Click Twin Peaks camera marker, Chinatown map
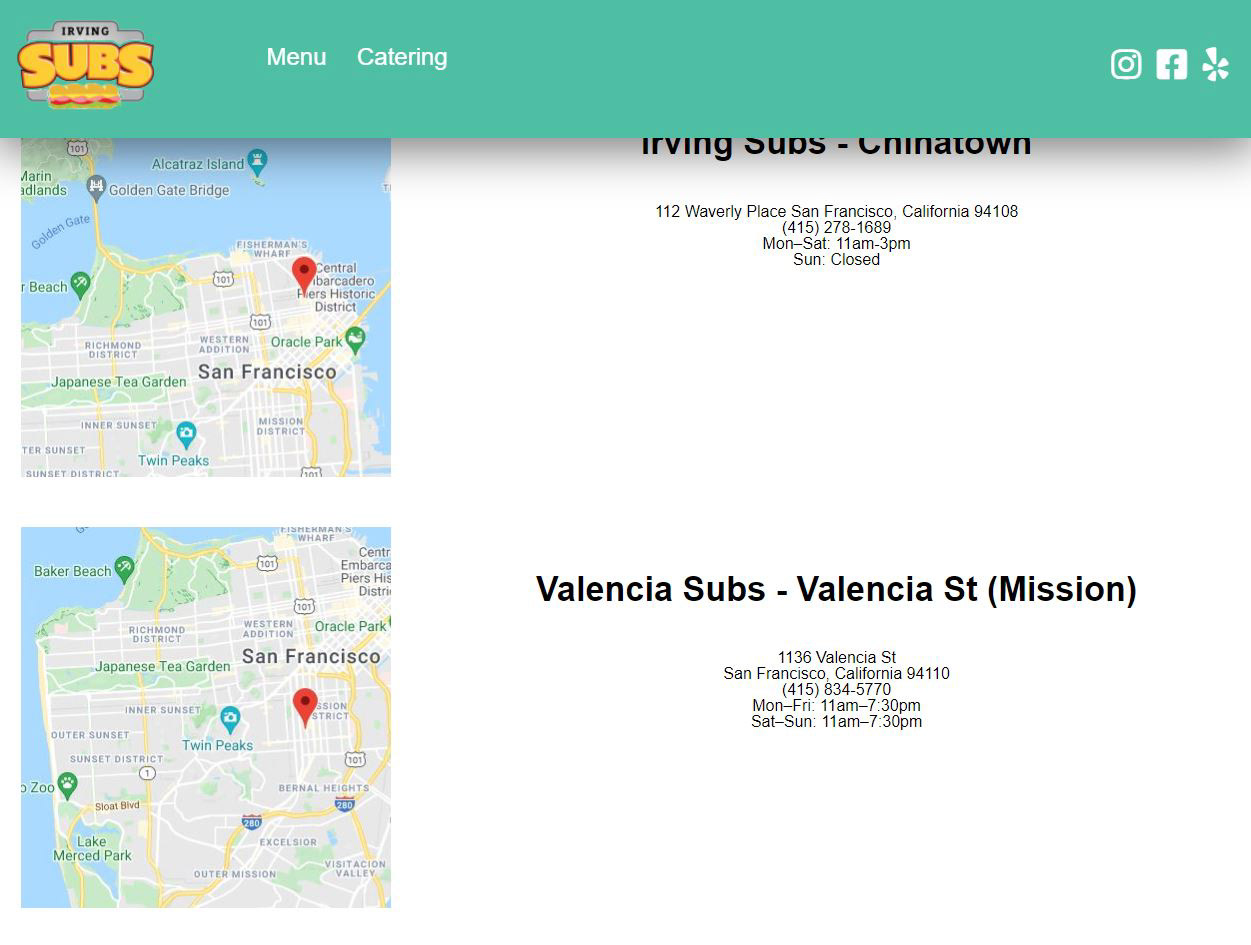Screen dimensions: 1251x945 click(186, 435)
